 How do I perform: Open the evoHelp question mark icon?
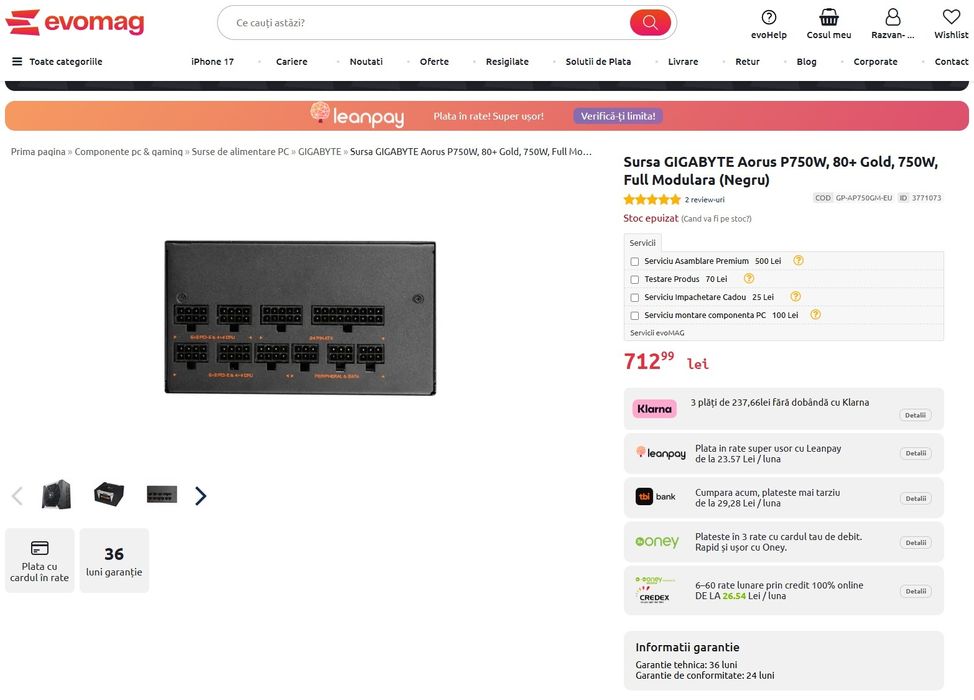769,17
